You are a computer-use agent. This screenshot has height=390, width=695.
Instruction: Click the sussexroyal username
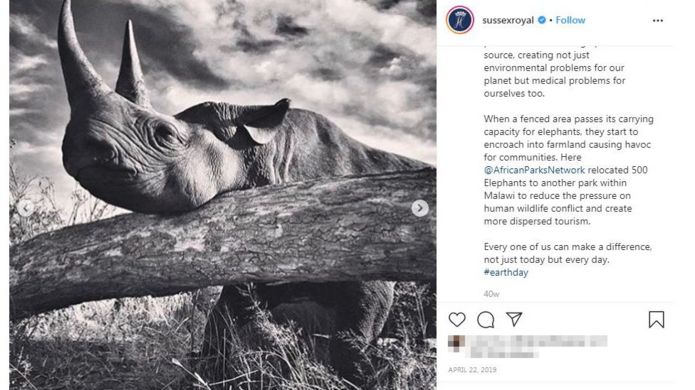508,20
